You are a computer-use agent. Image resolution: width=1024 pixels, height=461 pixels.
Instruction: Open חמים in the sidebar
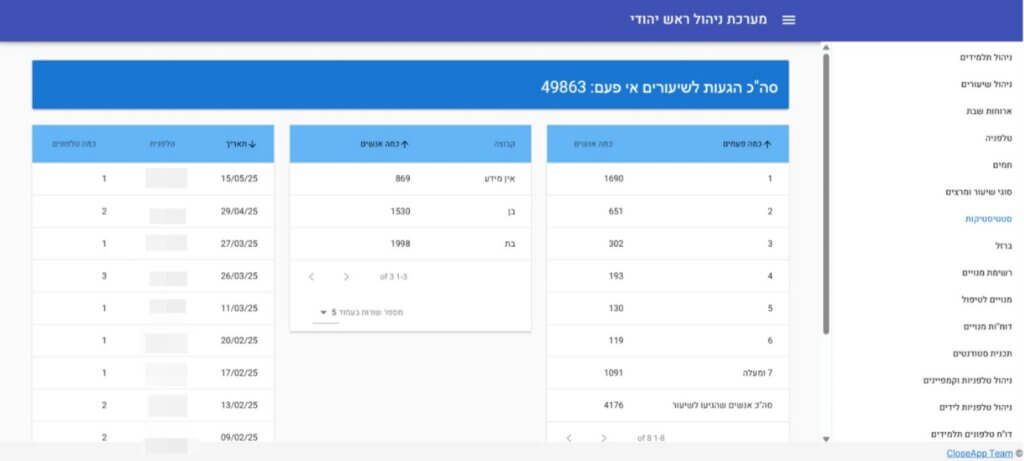[1002, 165]
